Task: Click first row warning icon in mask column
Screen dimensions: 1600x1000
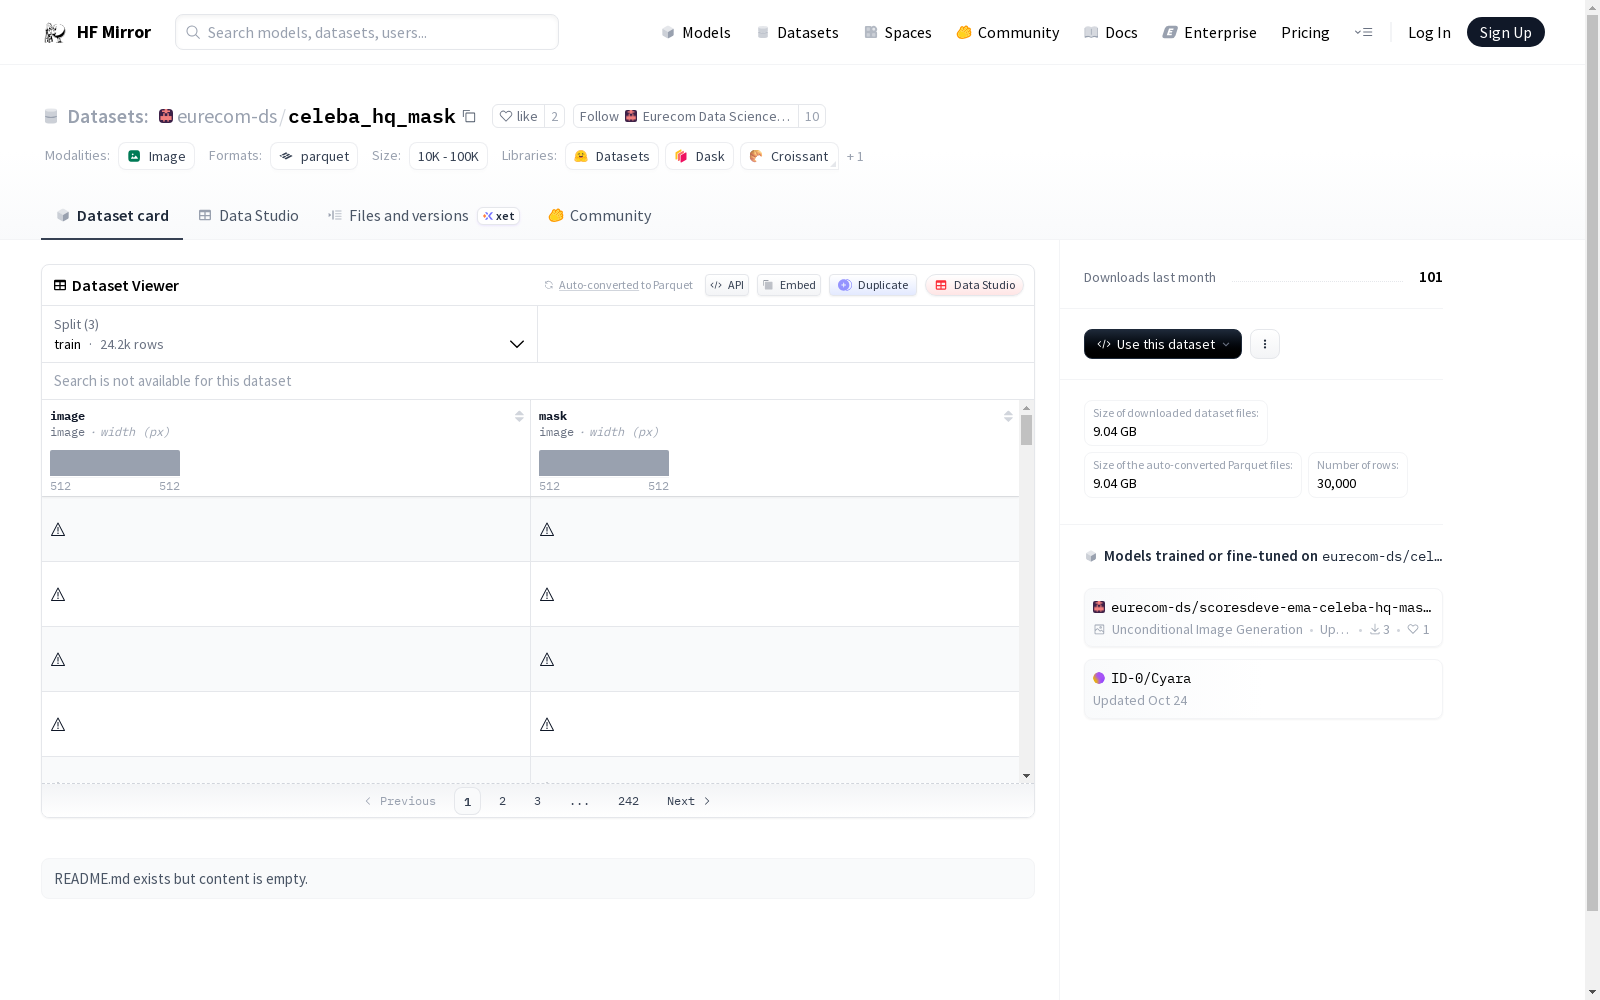Action: tap(547, 529)
